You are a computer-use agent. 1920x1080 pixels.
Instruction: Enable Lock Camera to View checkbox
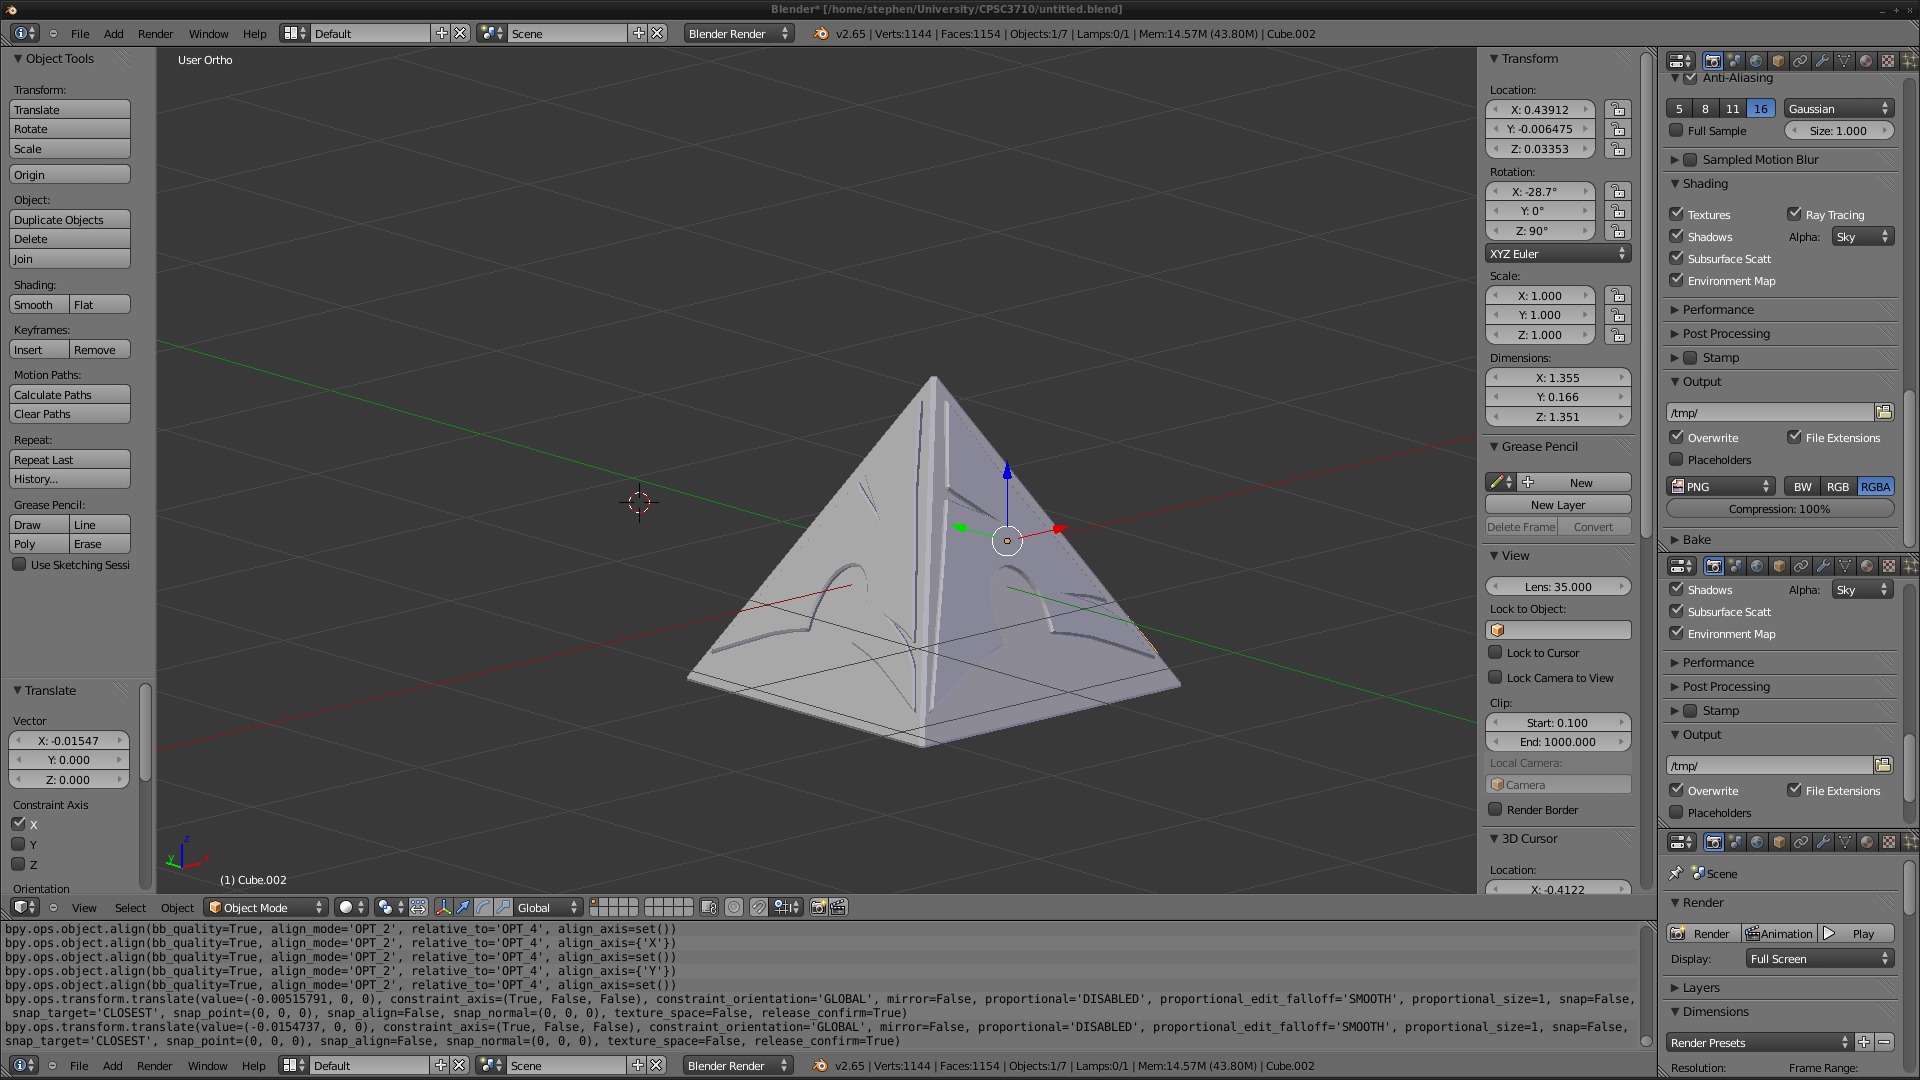(x=1495, y=677)
